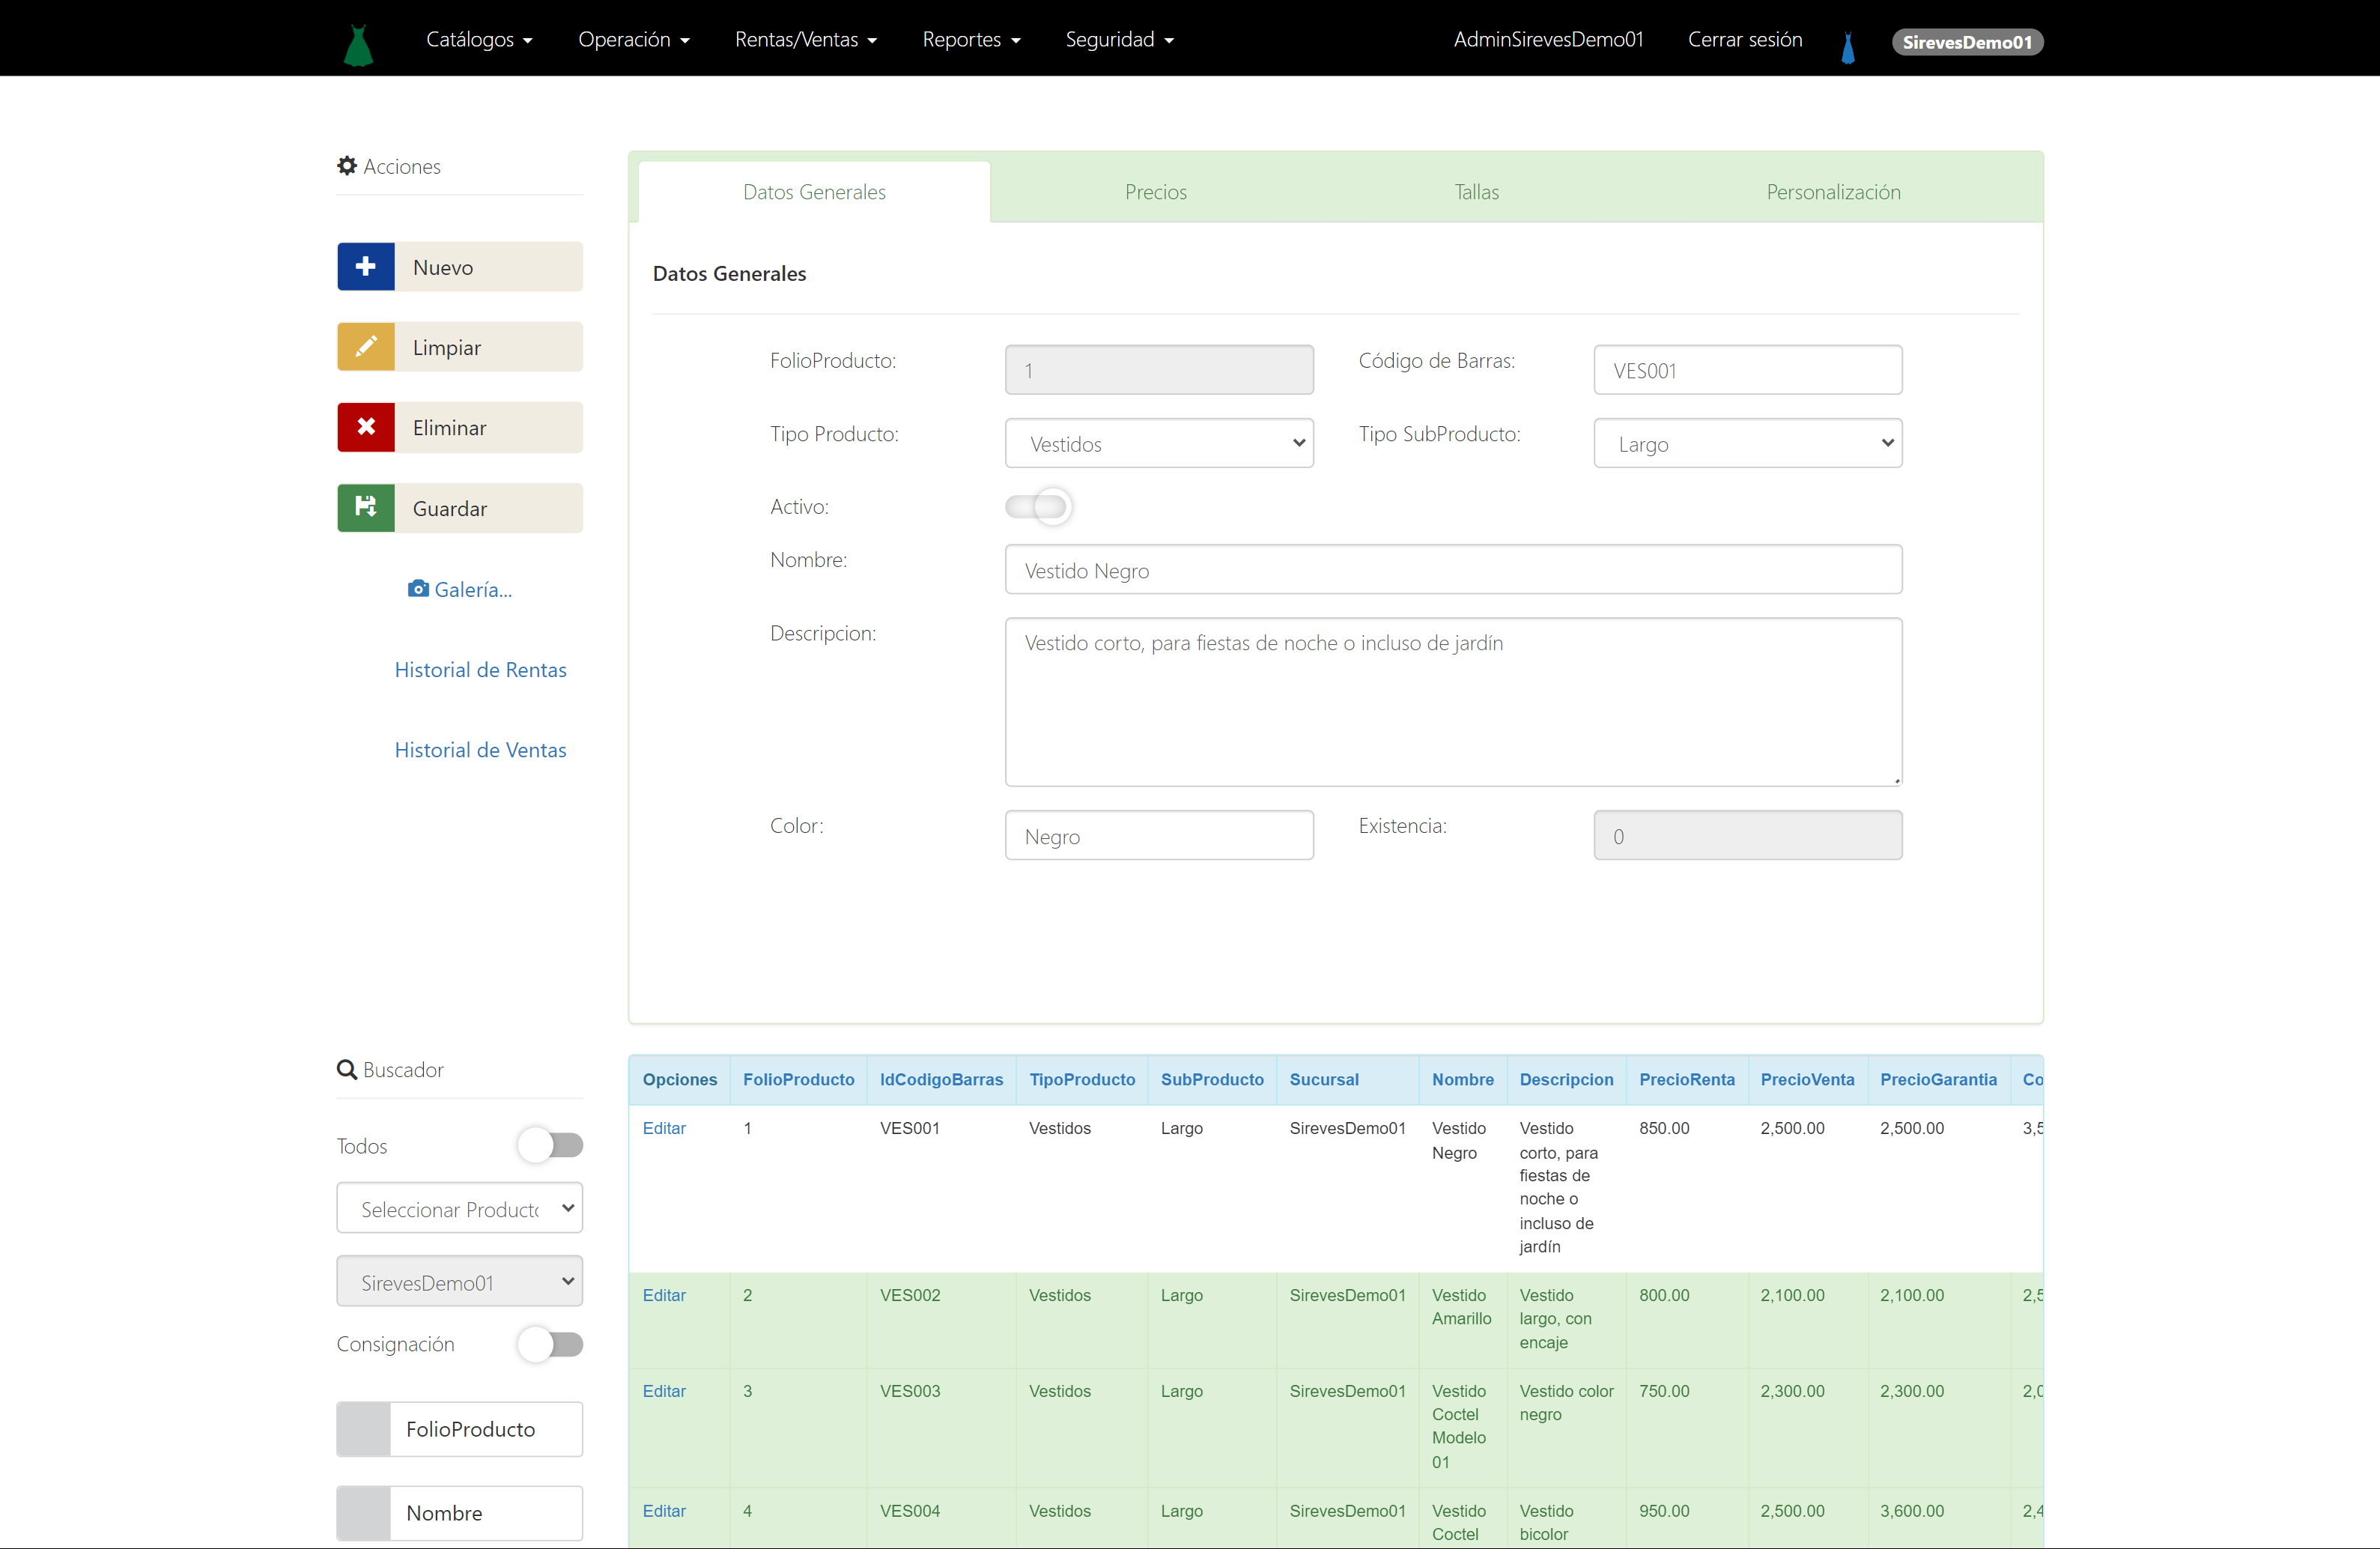Expand the Operación menu
The image size is (2380, 1549).
click(x=634, y=39)
